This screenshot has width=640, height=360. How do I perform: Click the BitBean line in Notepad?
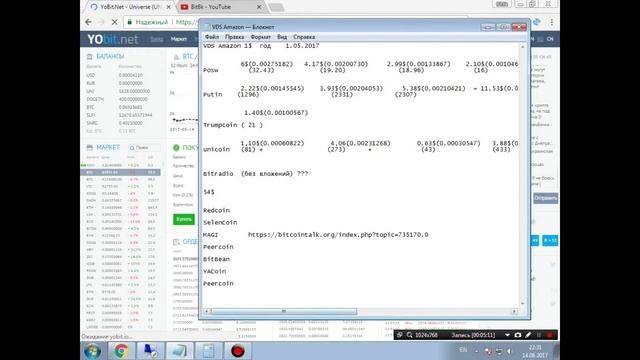coord(216,259)
